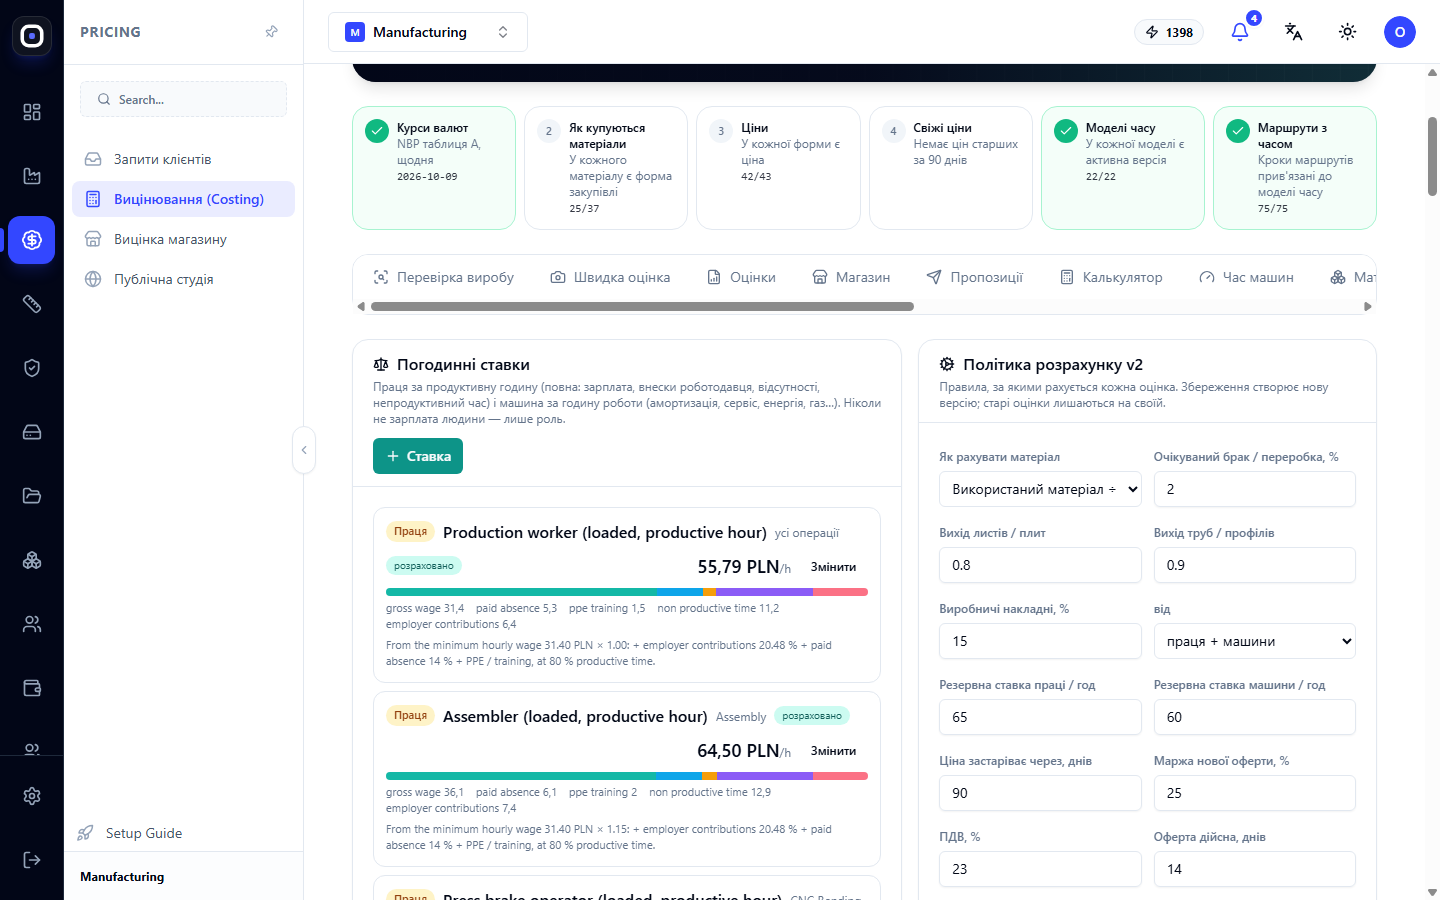Open the shield check icon in sidebar

point(32,368)
